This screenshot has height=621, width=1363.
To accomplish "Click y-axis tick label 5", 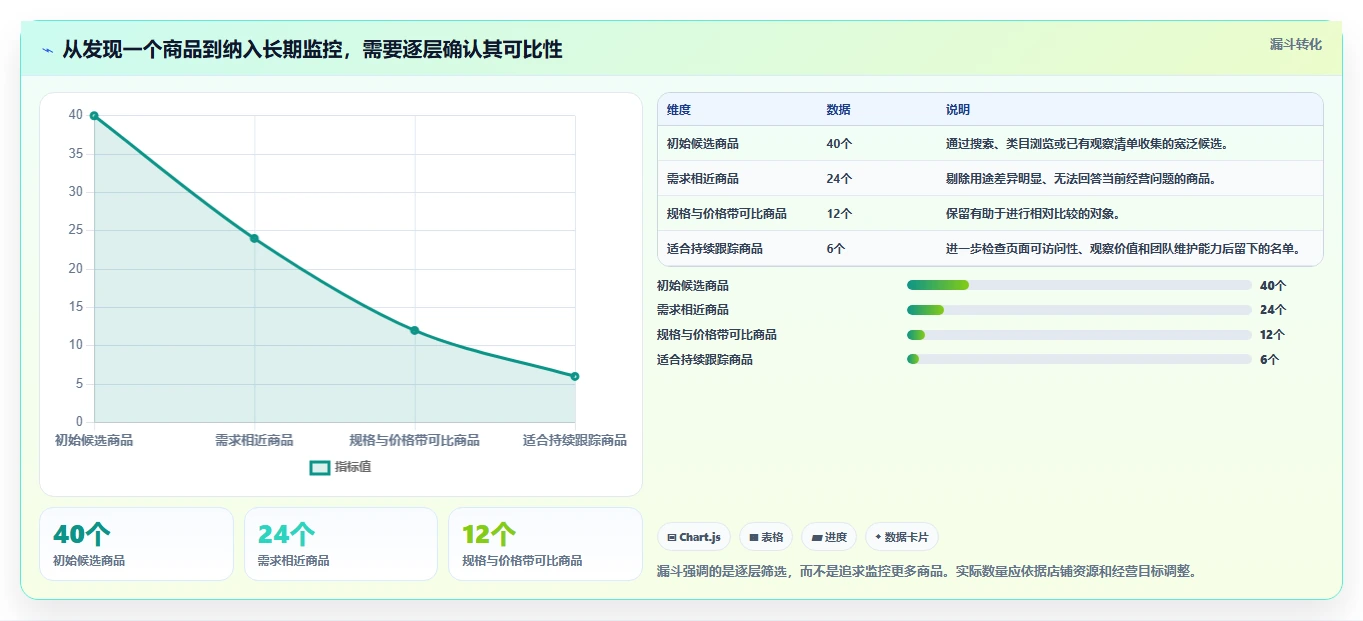I will [80, 384].
